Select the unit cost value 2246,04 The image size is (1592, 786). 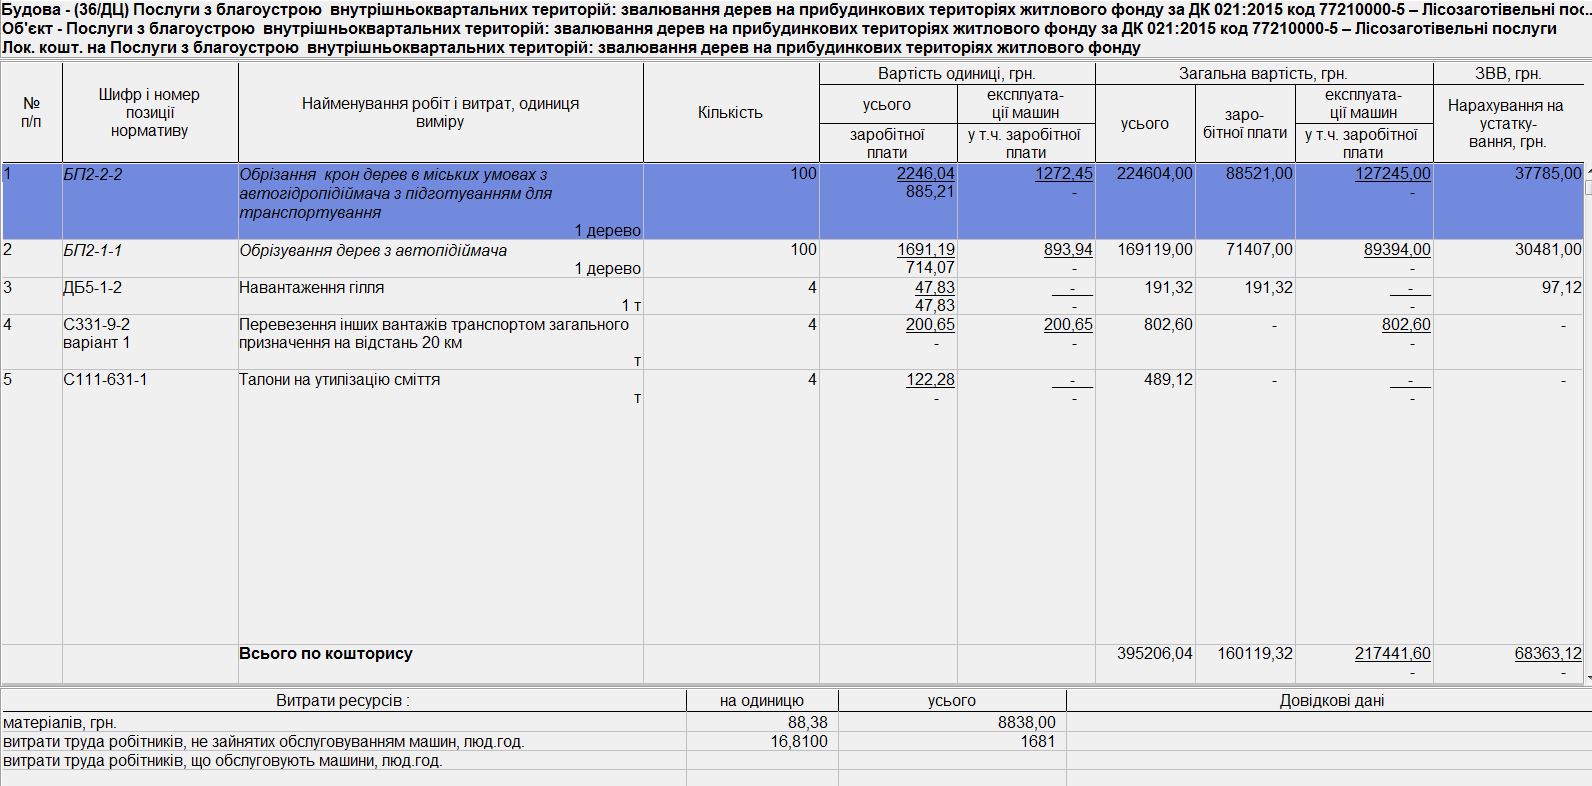(x=925, y=174)
